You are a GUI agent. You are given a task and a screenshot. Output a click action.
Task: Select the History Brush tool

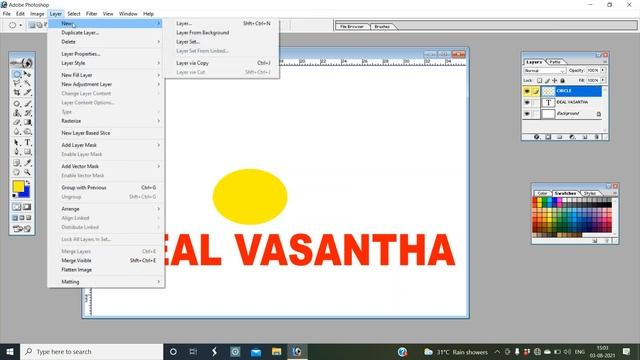tap(27, 113)
